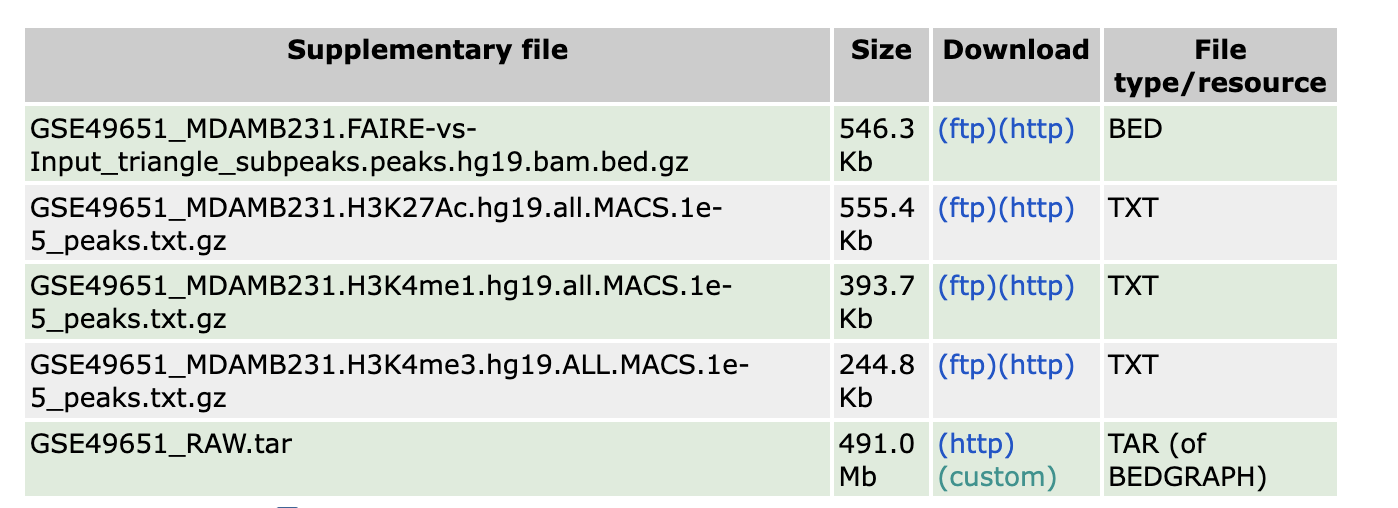Click the TAR (of BEDGRAPH) file type cell

pos(1187,460)
